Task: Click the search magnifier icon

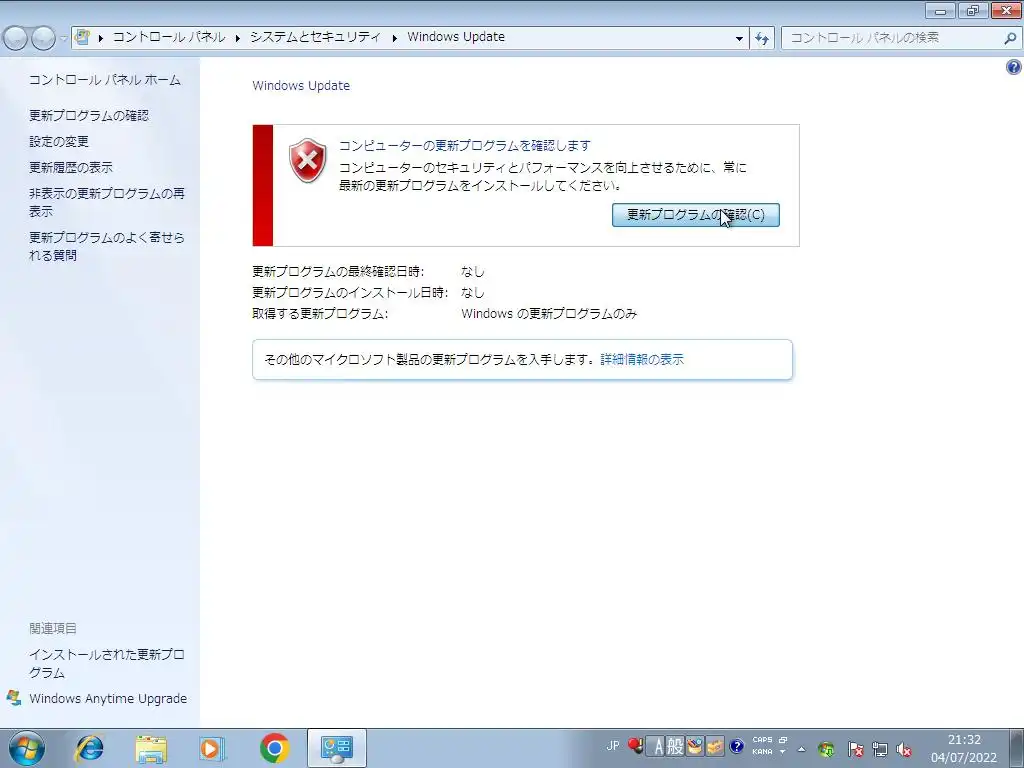Action: pyautogui.click(x=1010, y=39)
